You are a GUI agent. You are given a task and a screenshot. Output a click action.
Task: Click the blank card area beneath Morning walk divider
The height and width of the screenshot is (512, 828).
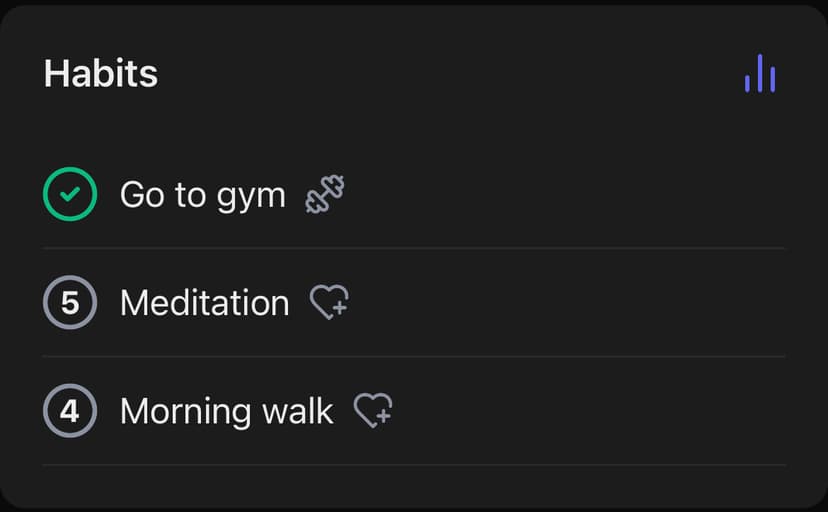point(414,488)
